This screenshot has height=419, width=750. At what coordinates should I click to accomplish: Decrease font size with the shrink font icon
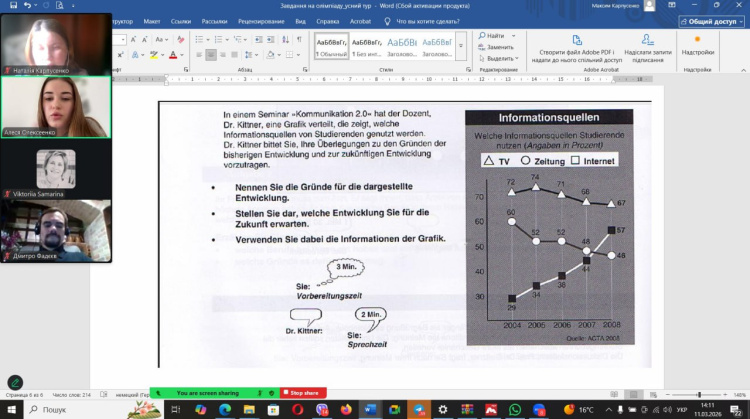coord(144,39)
